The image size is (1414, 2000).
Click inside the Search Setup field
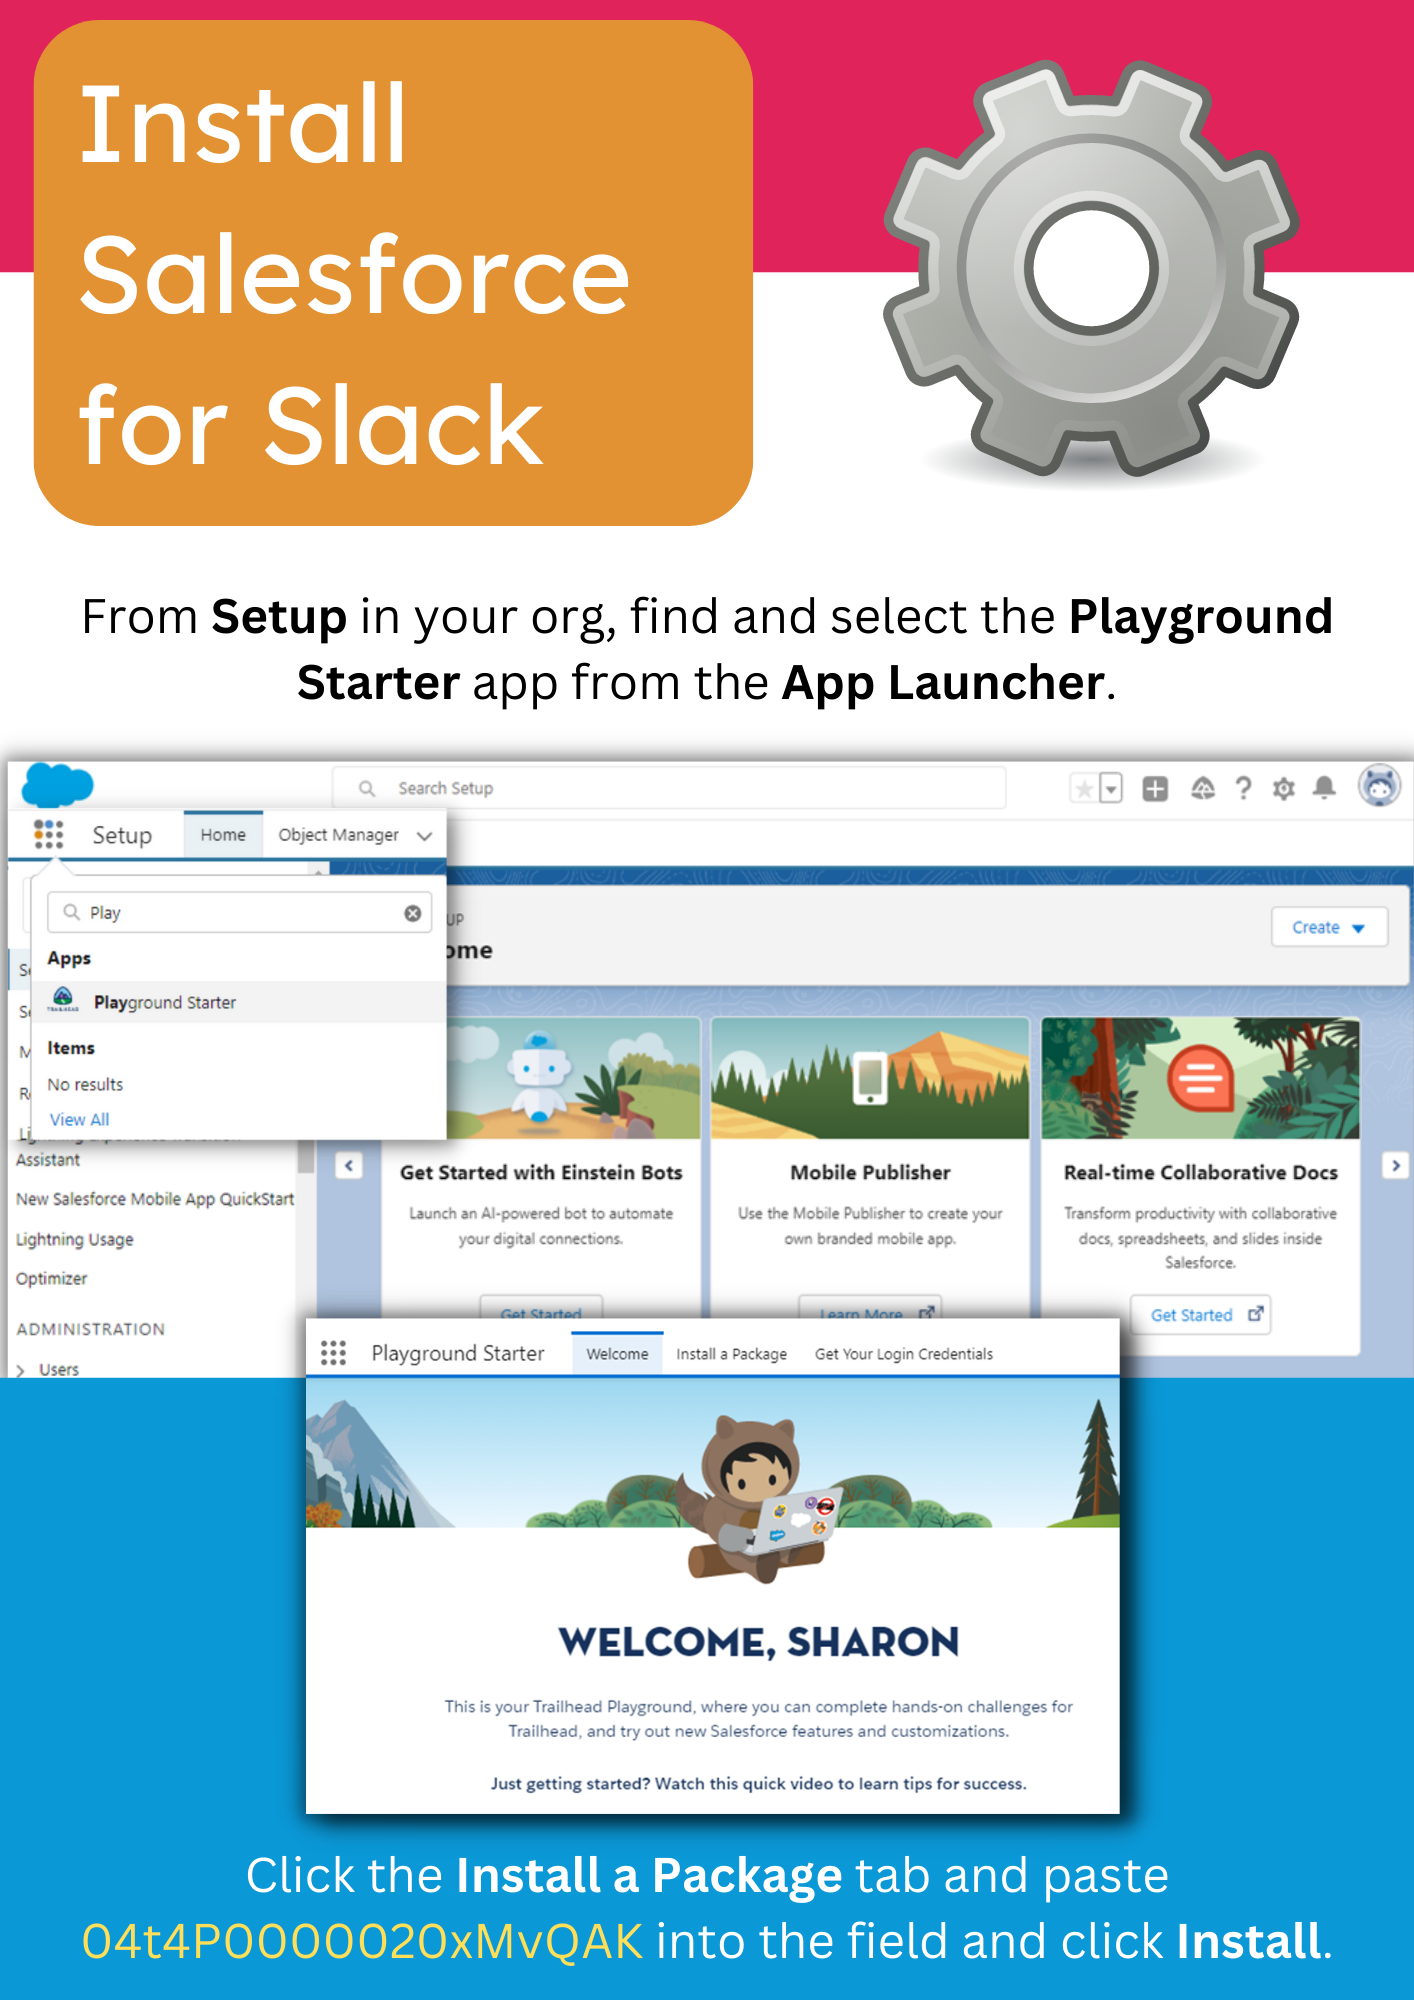coord(669,788)
